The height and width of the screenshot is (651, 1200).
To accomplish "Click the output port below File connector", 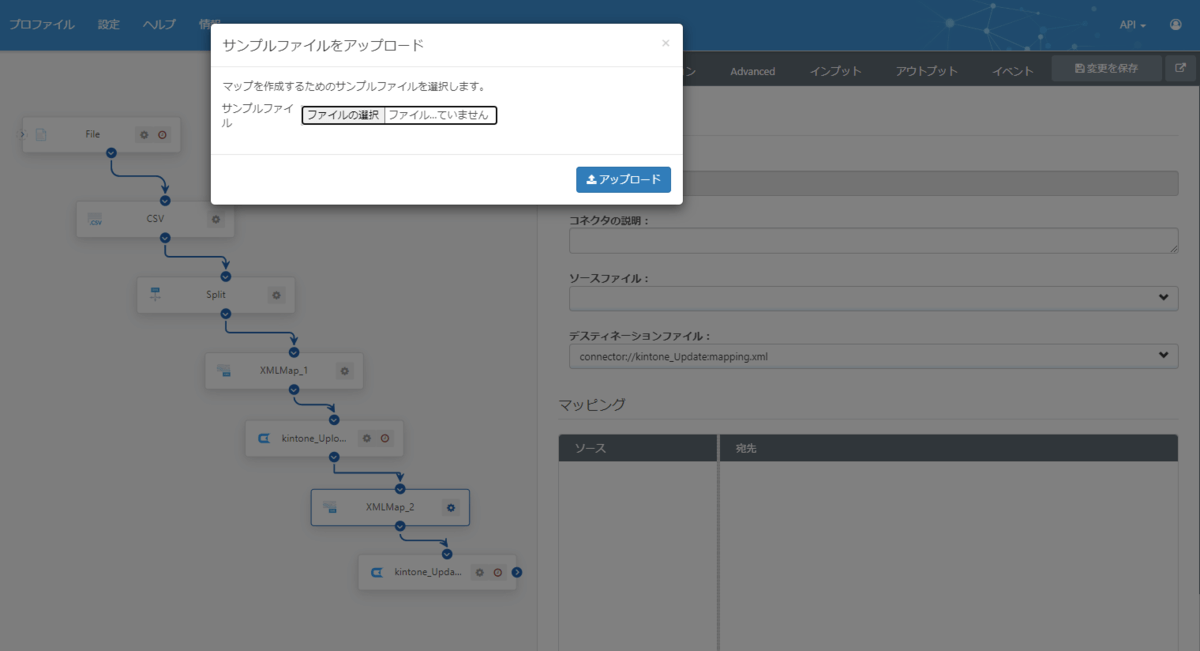I will pos(111,153).
